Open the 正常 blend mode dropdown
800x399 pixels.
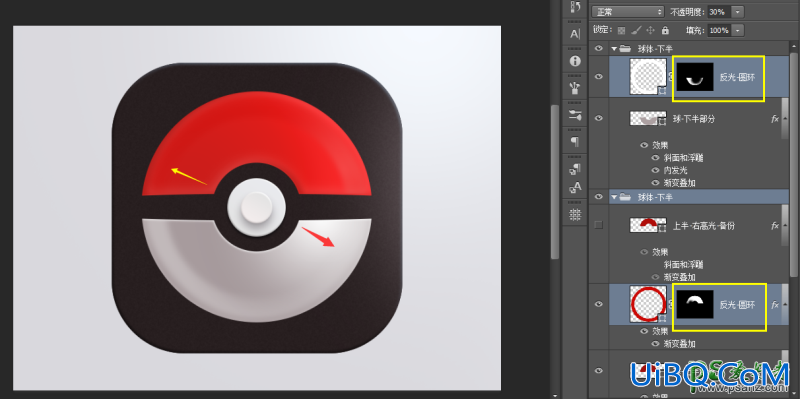(628, 11)
